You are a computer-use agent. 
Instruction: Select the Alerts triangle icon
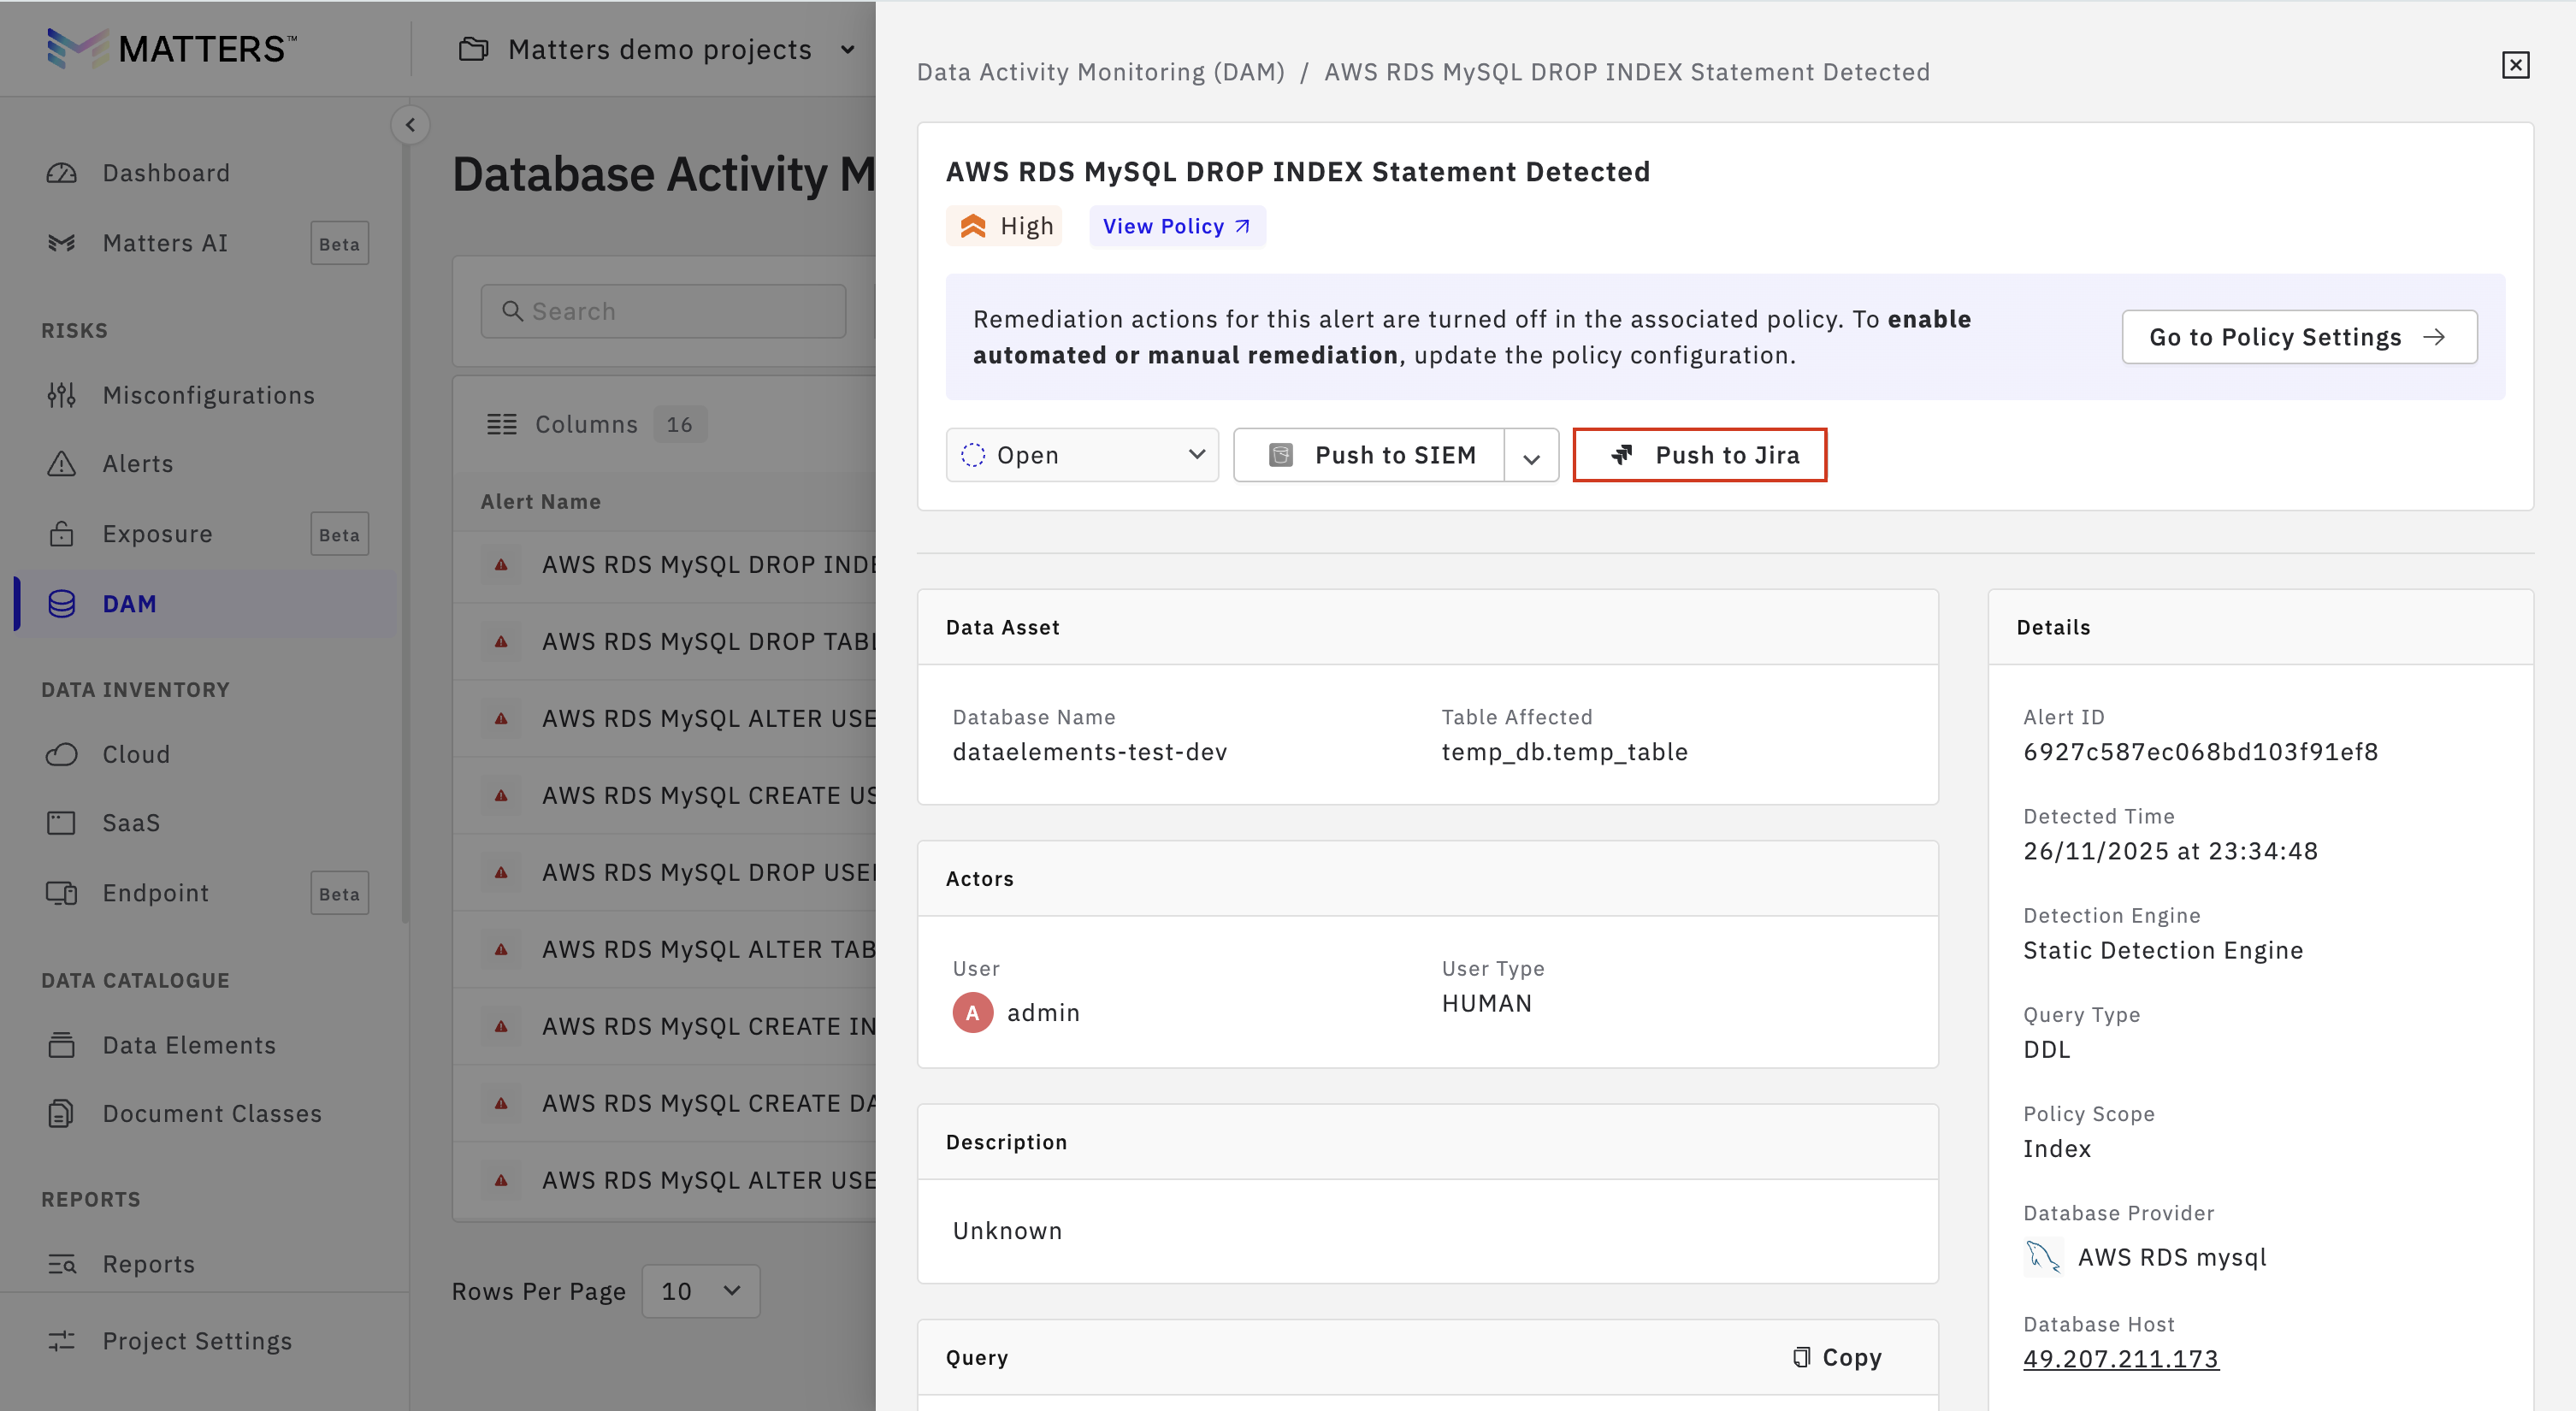[x=61, y=464]
